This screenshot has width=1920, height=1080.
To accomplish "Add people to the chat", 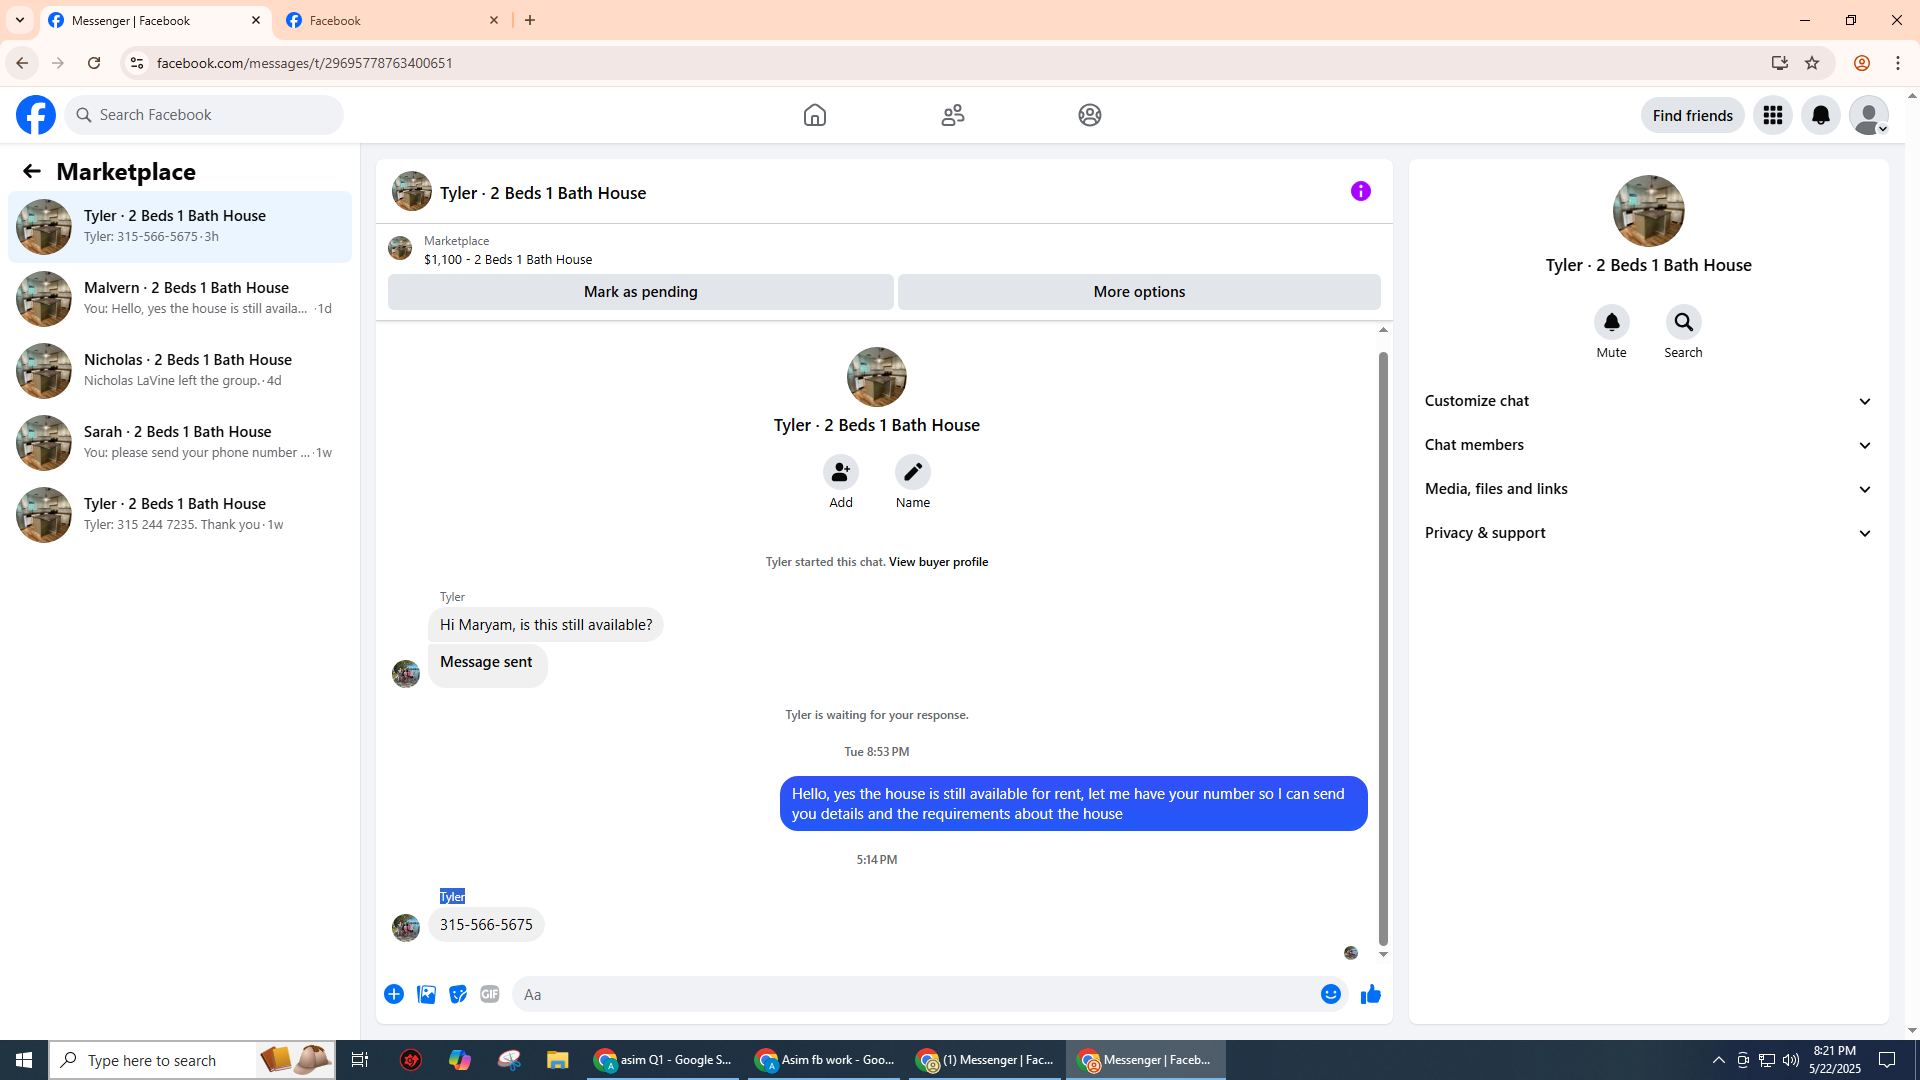I will pos(840,472).
